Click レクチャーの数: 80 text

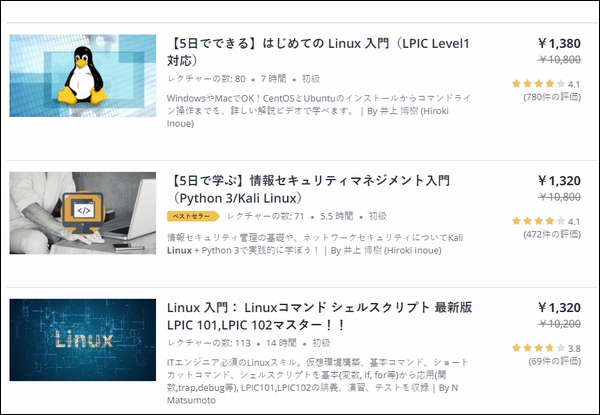coord(206,79)
